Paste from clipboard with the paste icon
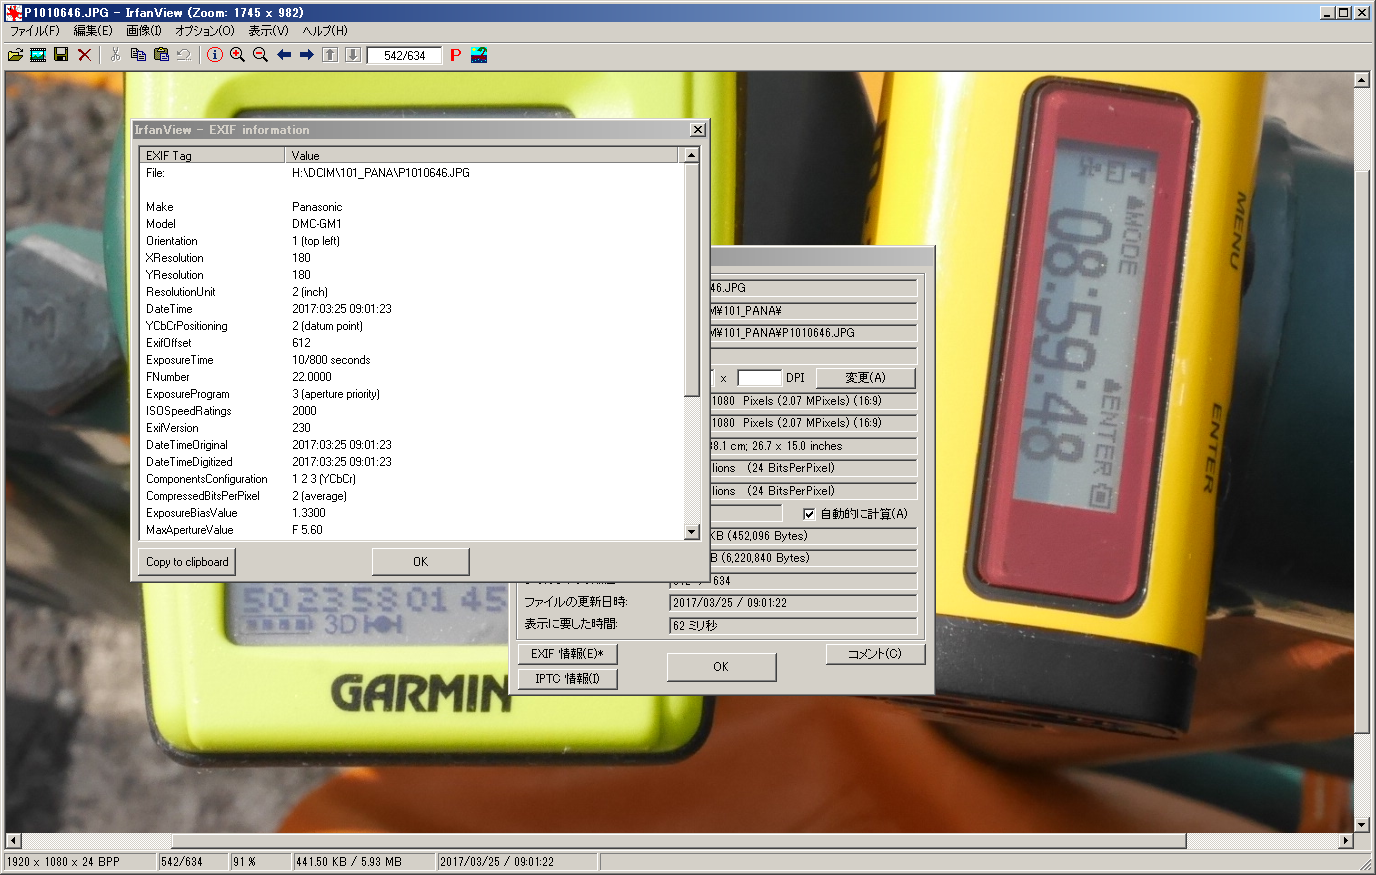 click(161, 55)
